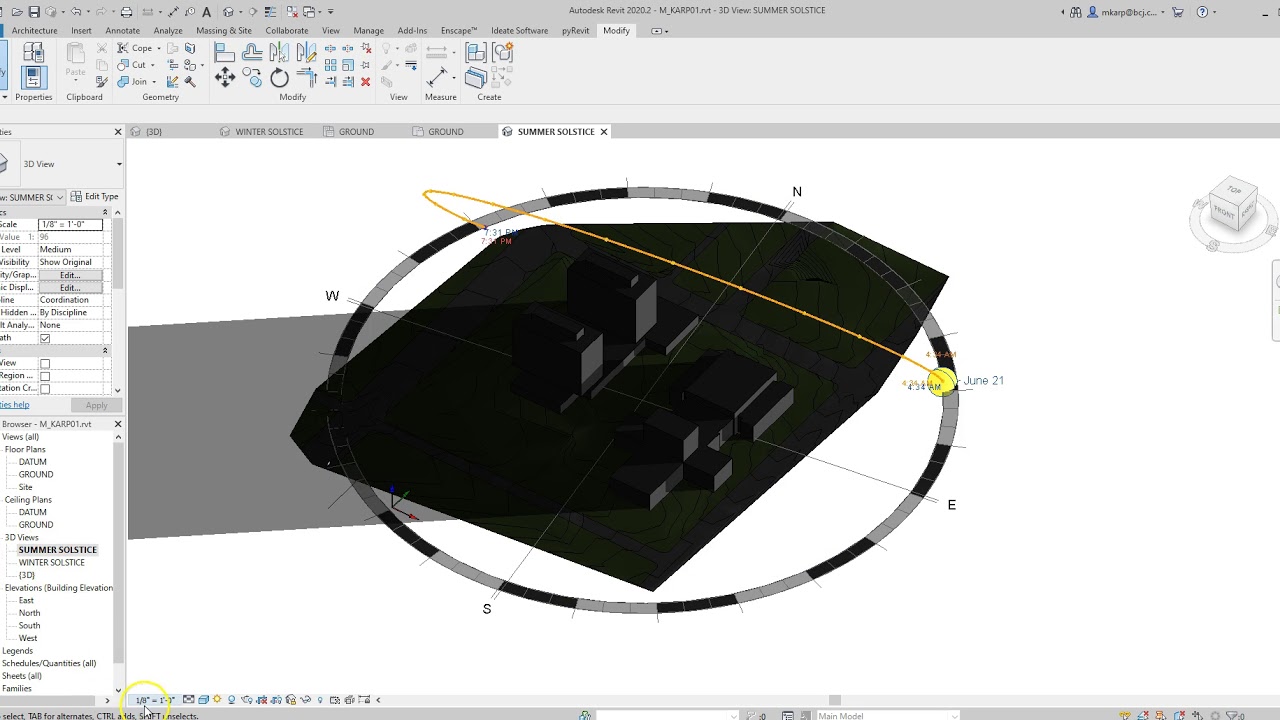Pick the Align tool in Modify panel

(x=225, y=53)
